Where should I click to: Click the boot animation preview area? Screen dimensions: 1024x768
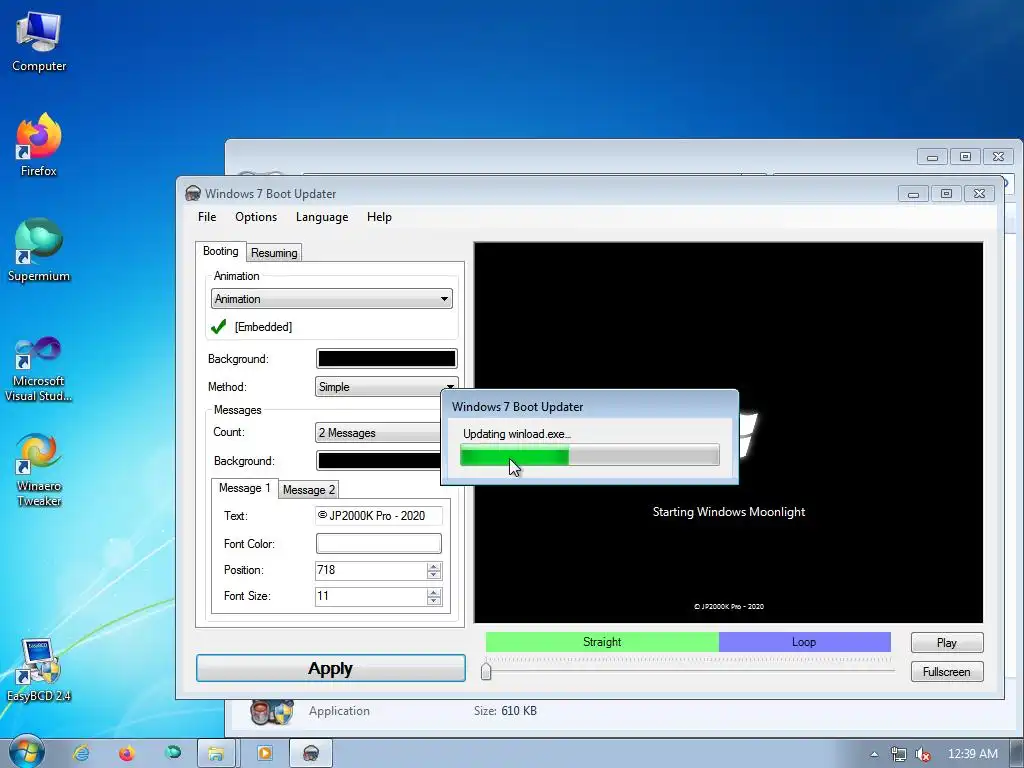tap(728, 432)
